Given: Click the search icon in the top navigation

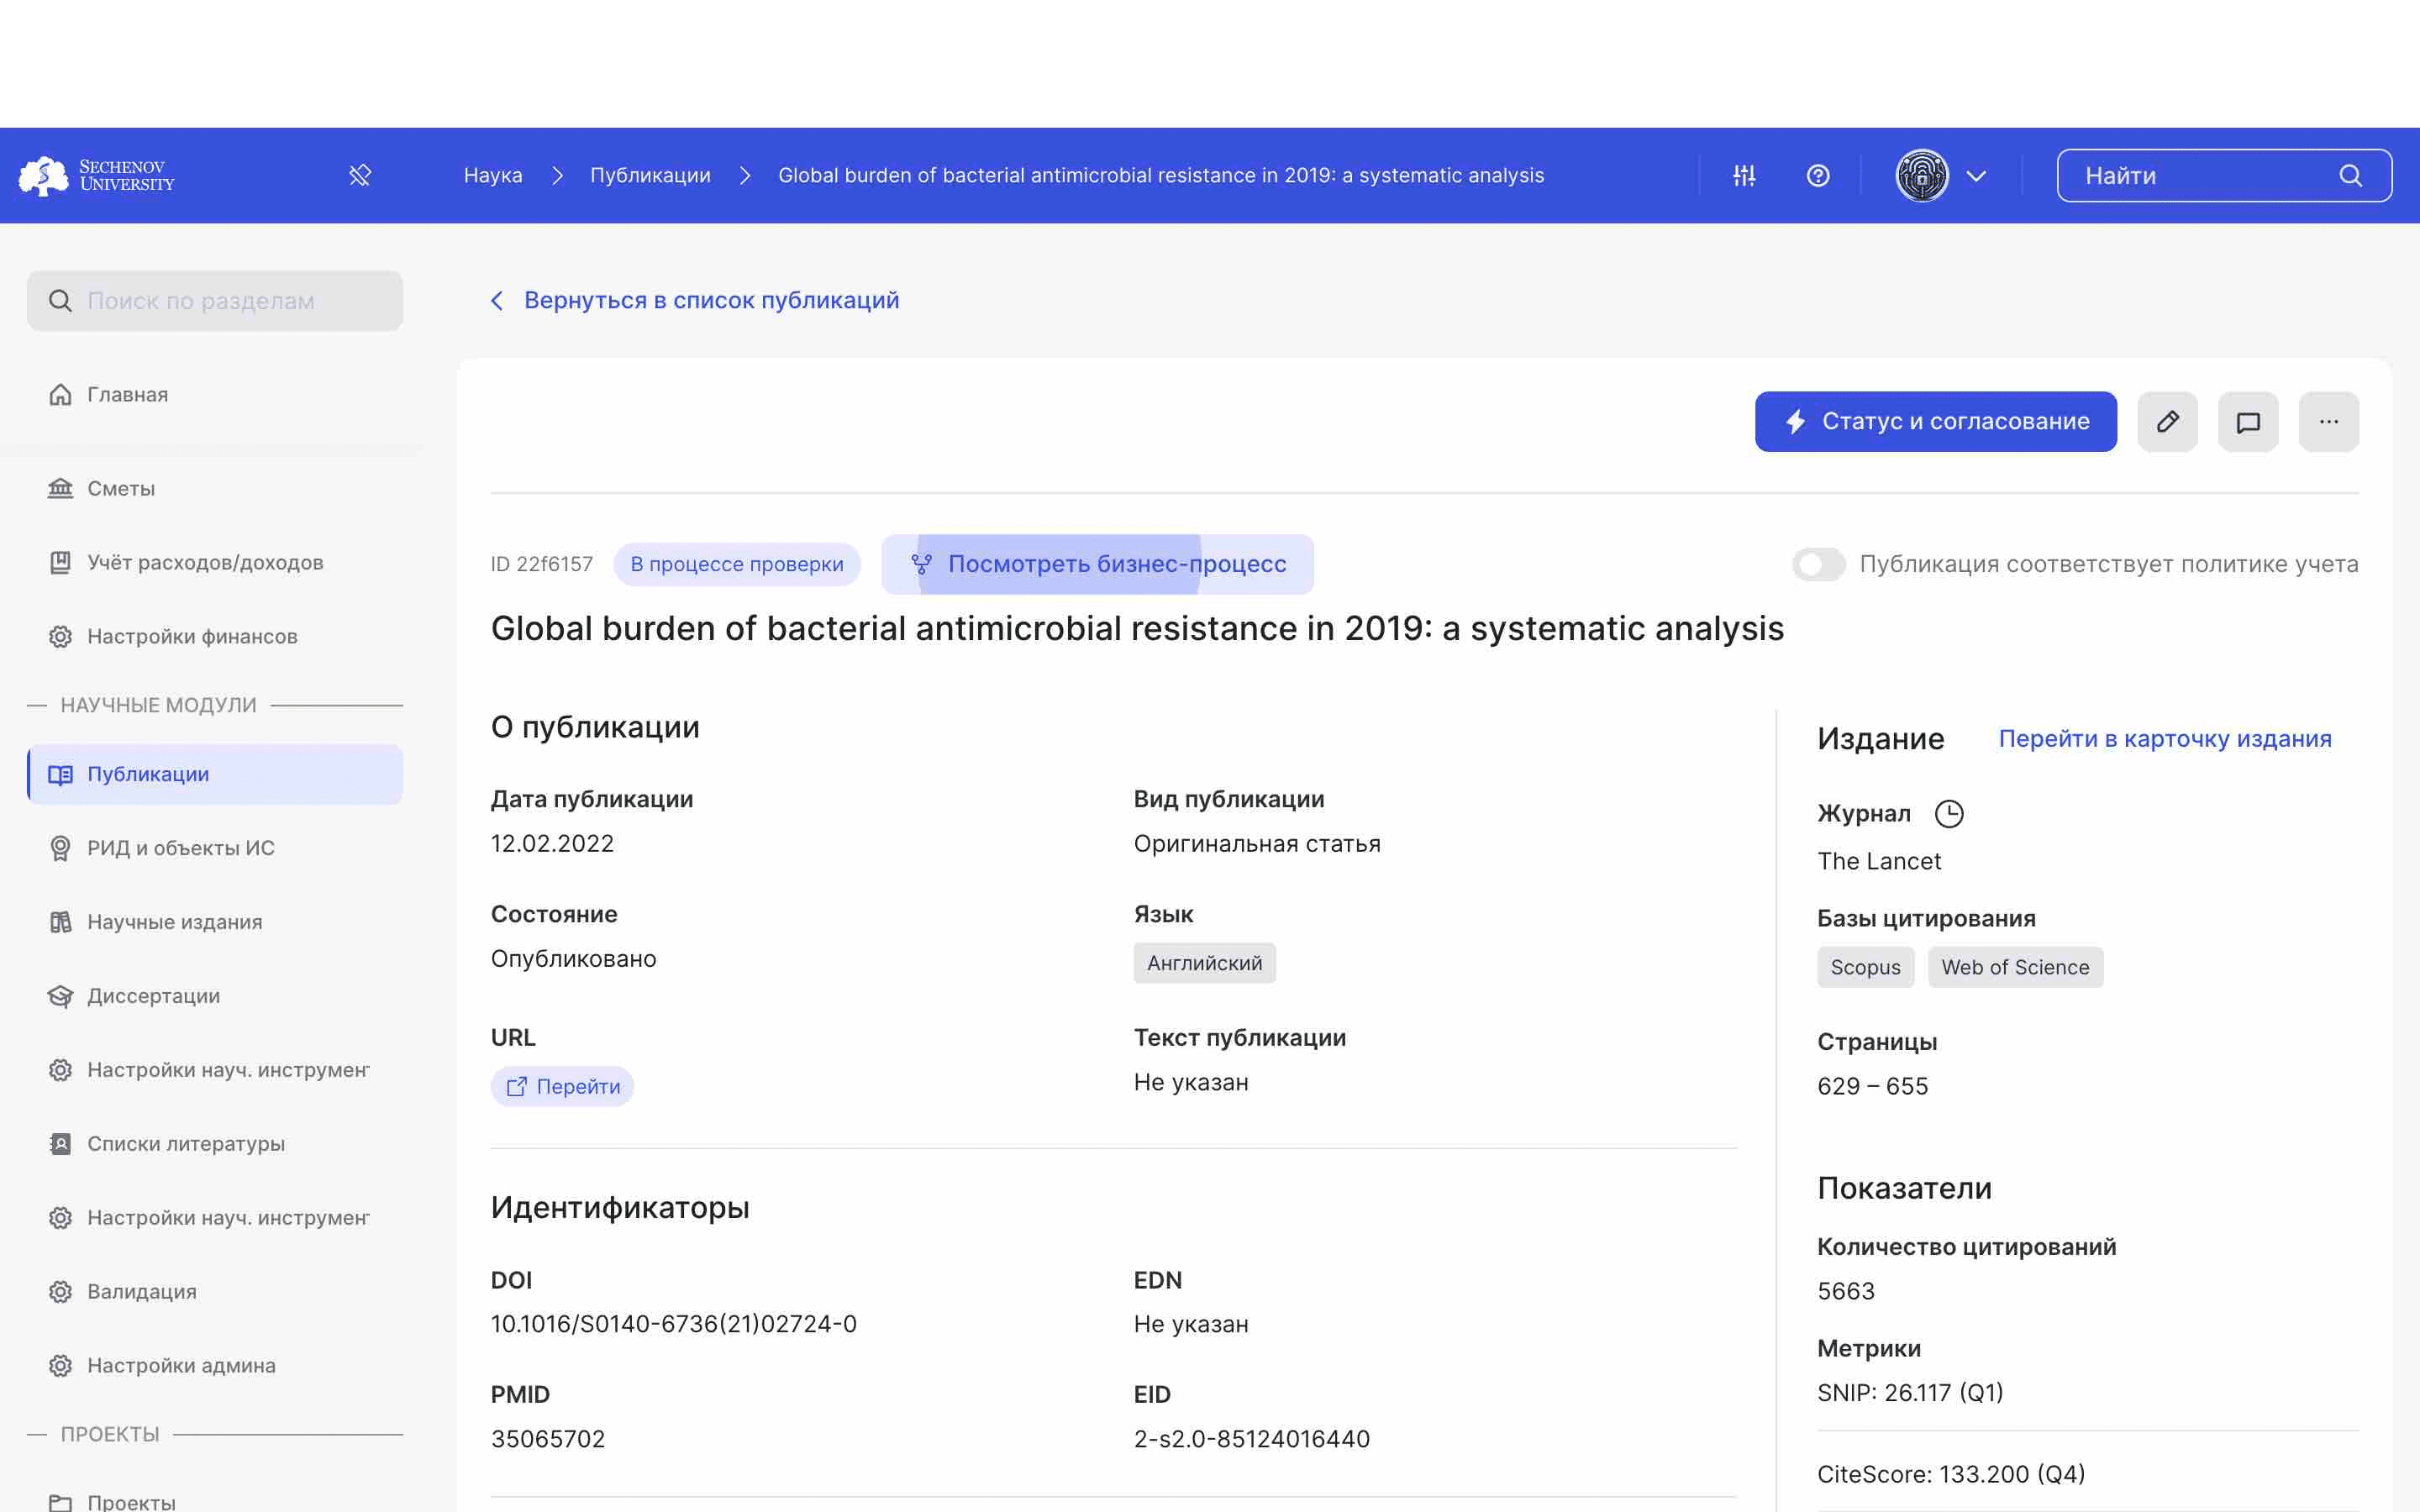Looking at the screenshot, I should pos(2352,174).
